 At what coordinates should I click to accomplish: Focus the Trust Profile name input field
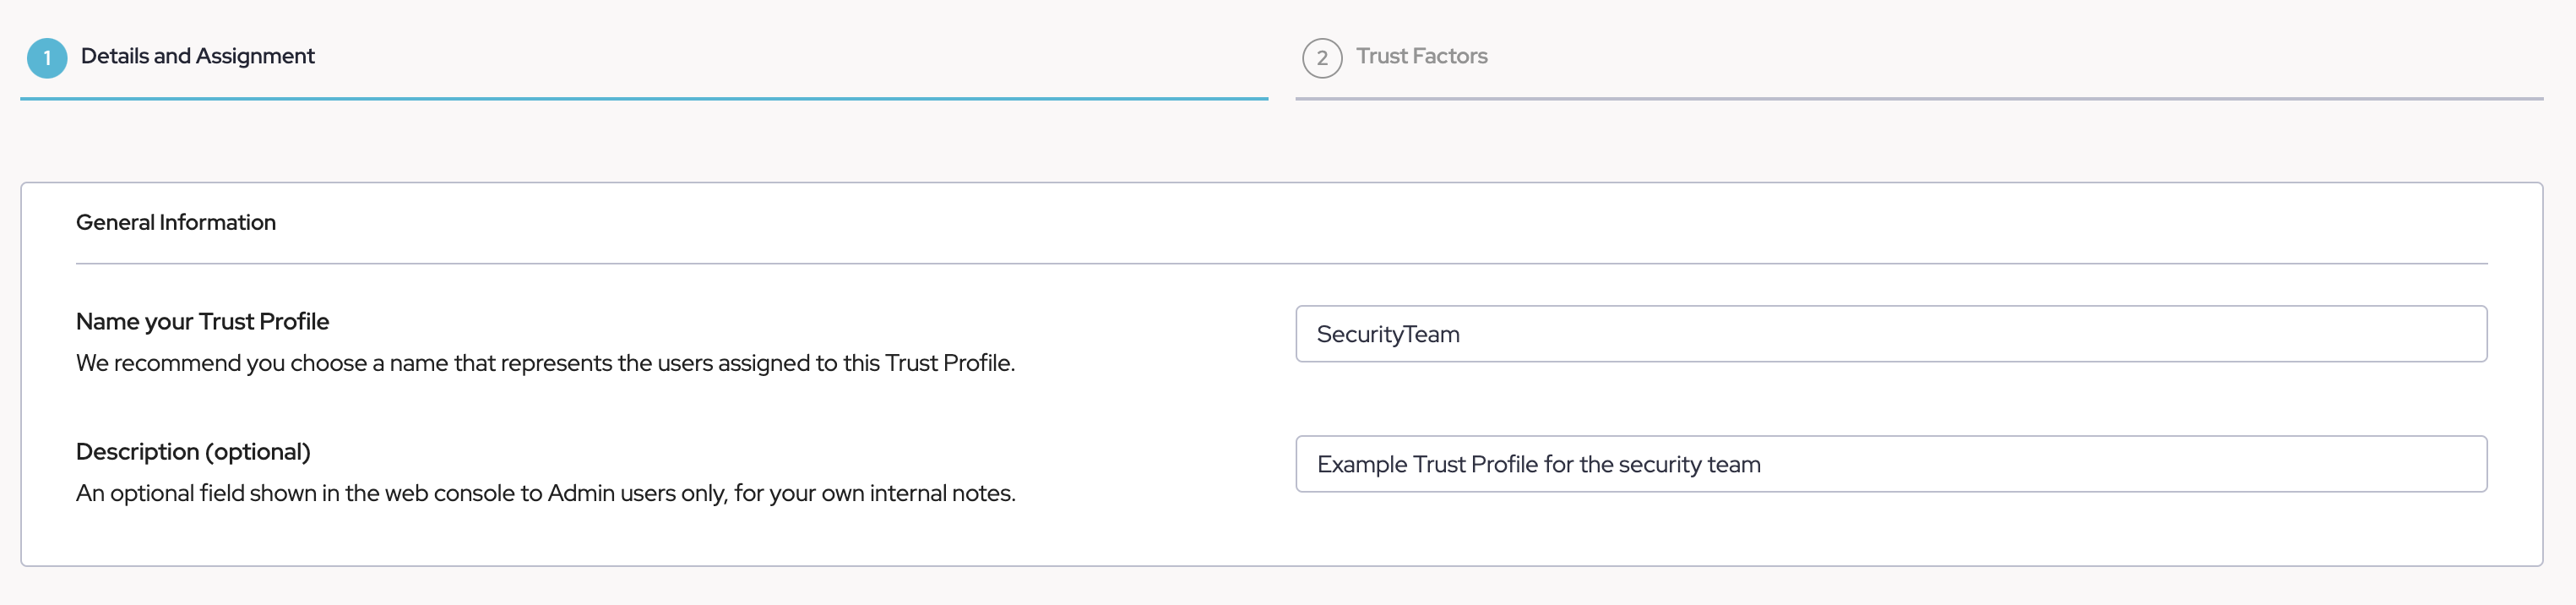[x=1890, y=334]
